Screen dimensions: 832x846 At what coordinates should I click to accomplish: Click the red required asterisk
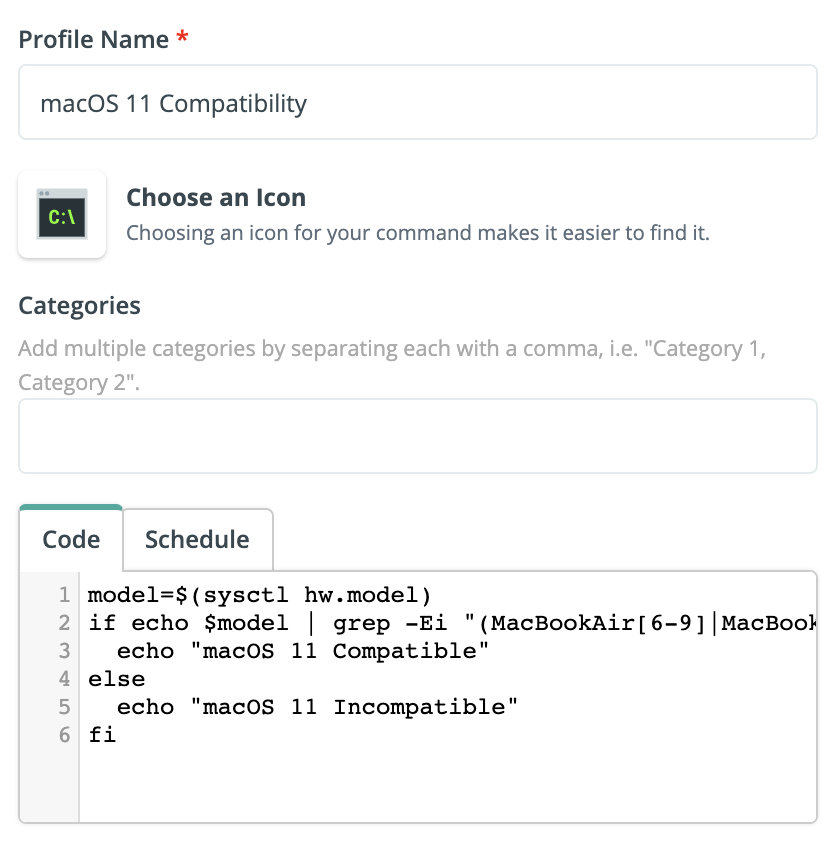[182, 37]
